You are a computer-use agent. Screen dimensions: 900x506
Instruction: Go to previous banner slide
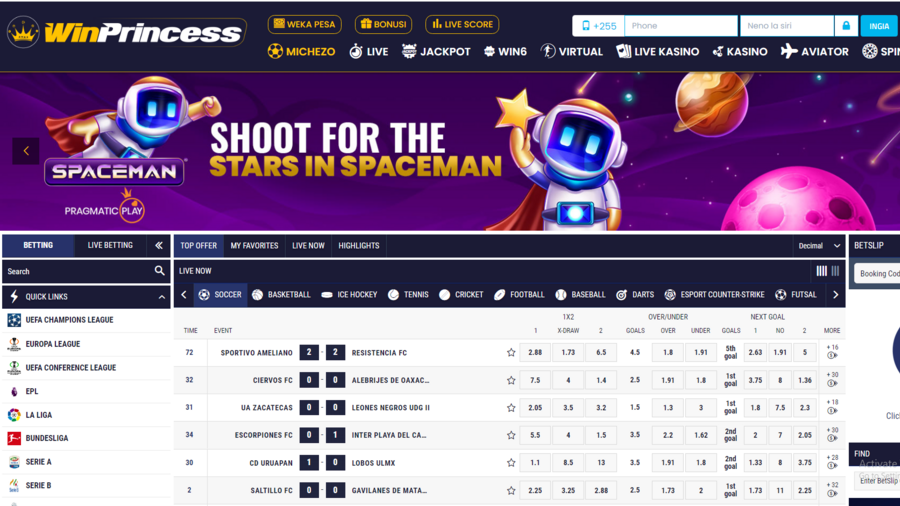tap(26, 151)
